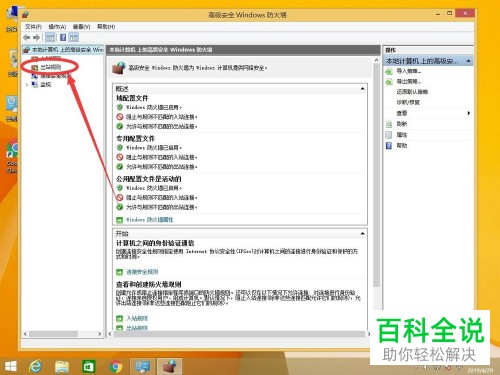The image size is (500, 375).
Task: Click the 查看和创建防火墙规则 heading
Action: coord(149,284)
